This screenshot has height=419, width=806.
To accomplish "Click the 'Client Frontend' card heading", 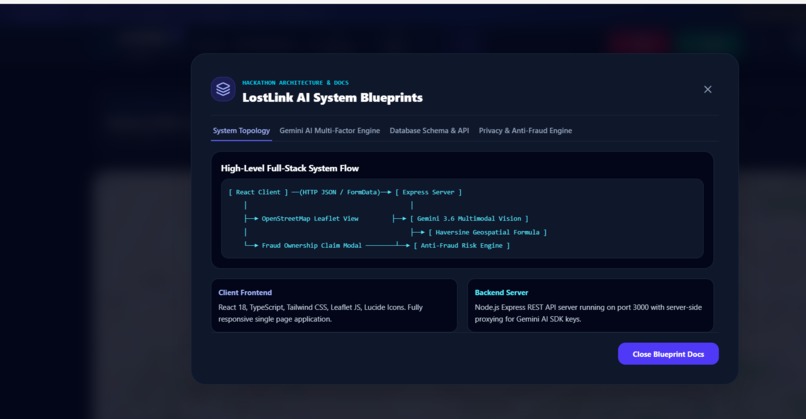I will (245, 293).
